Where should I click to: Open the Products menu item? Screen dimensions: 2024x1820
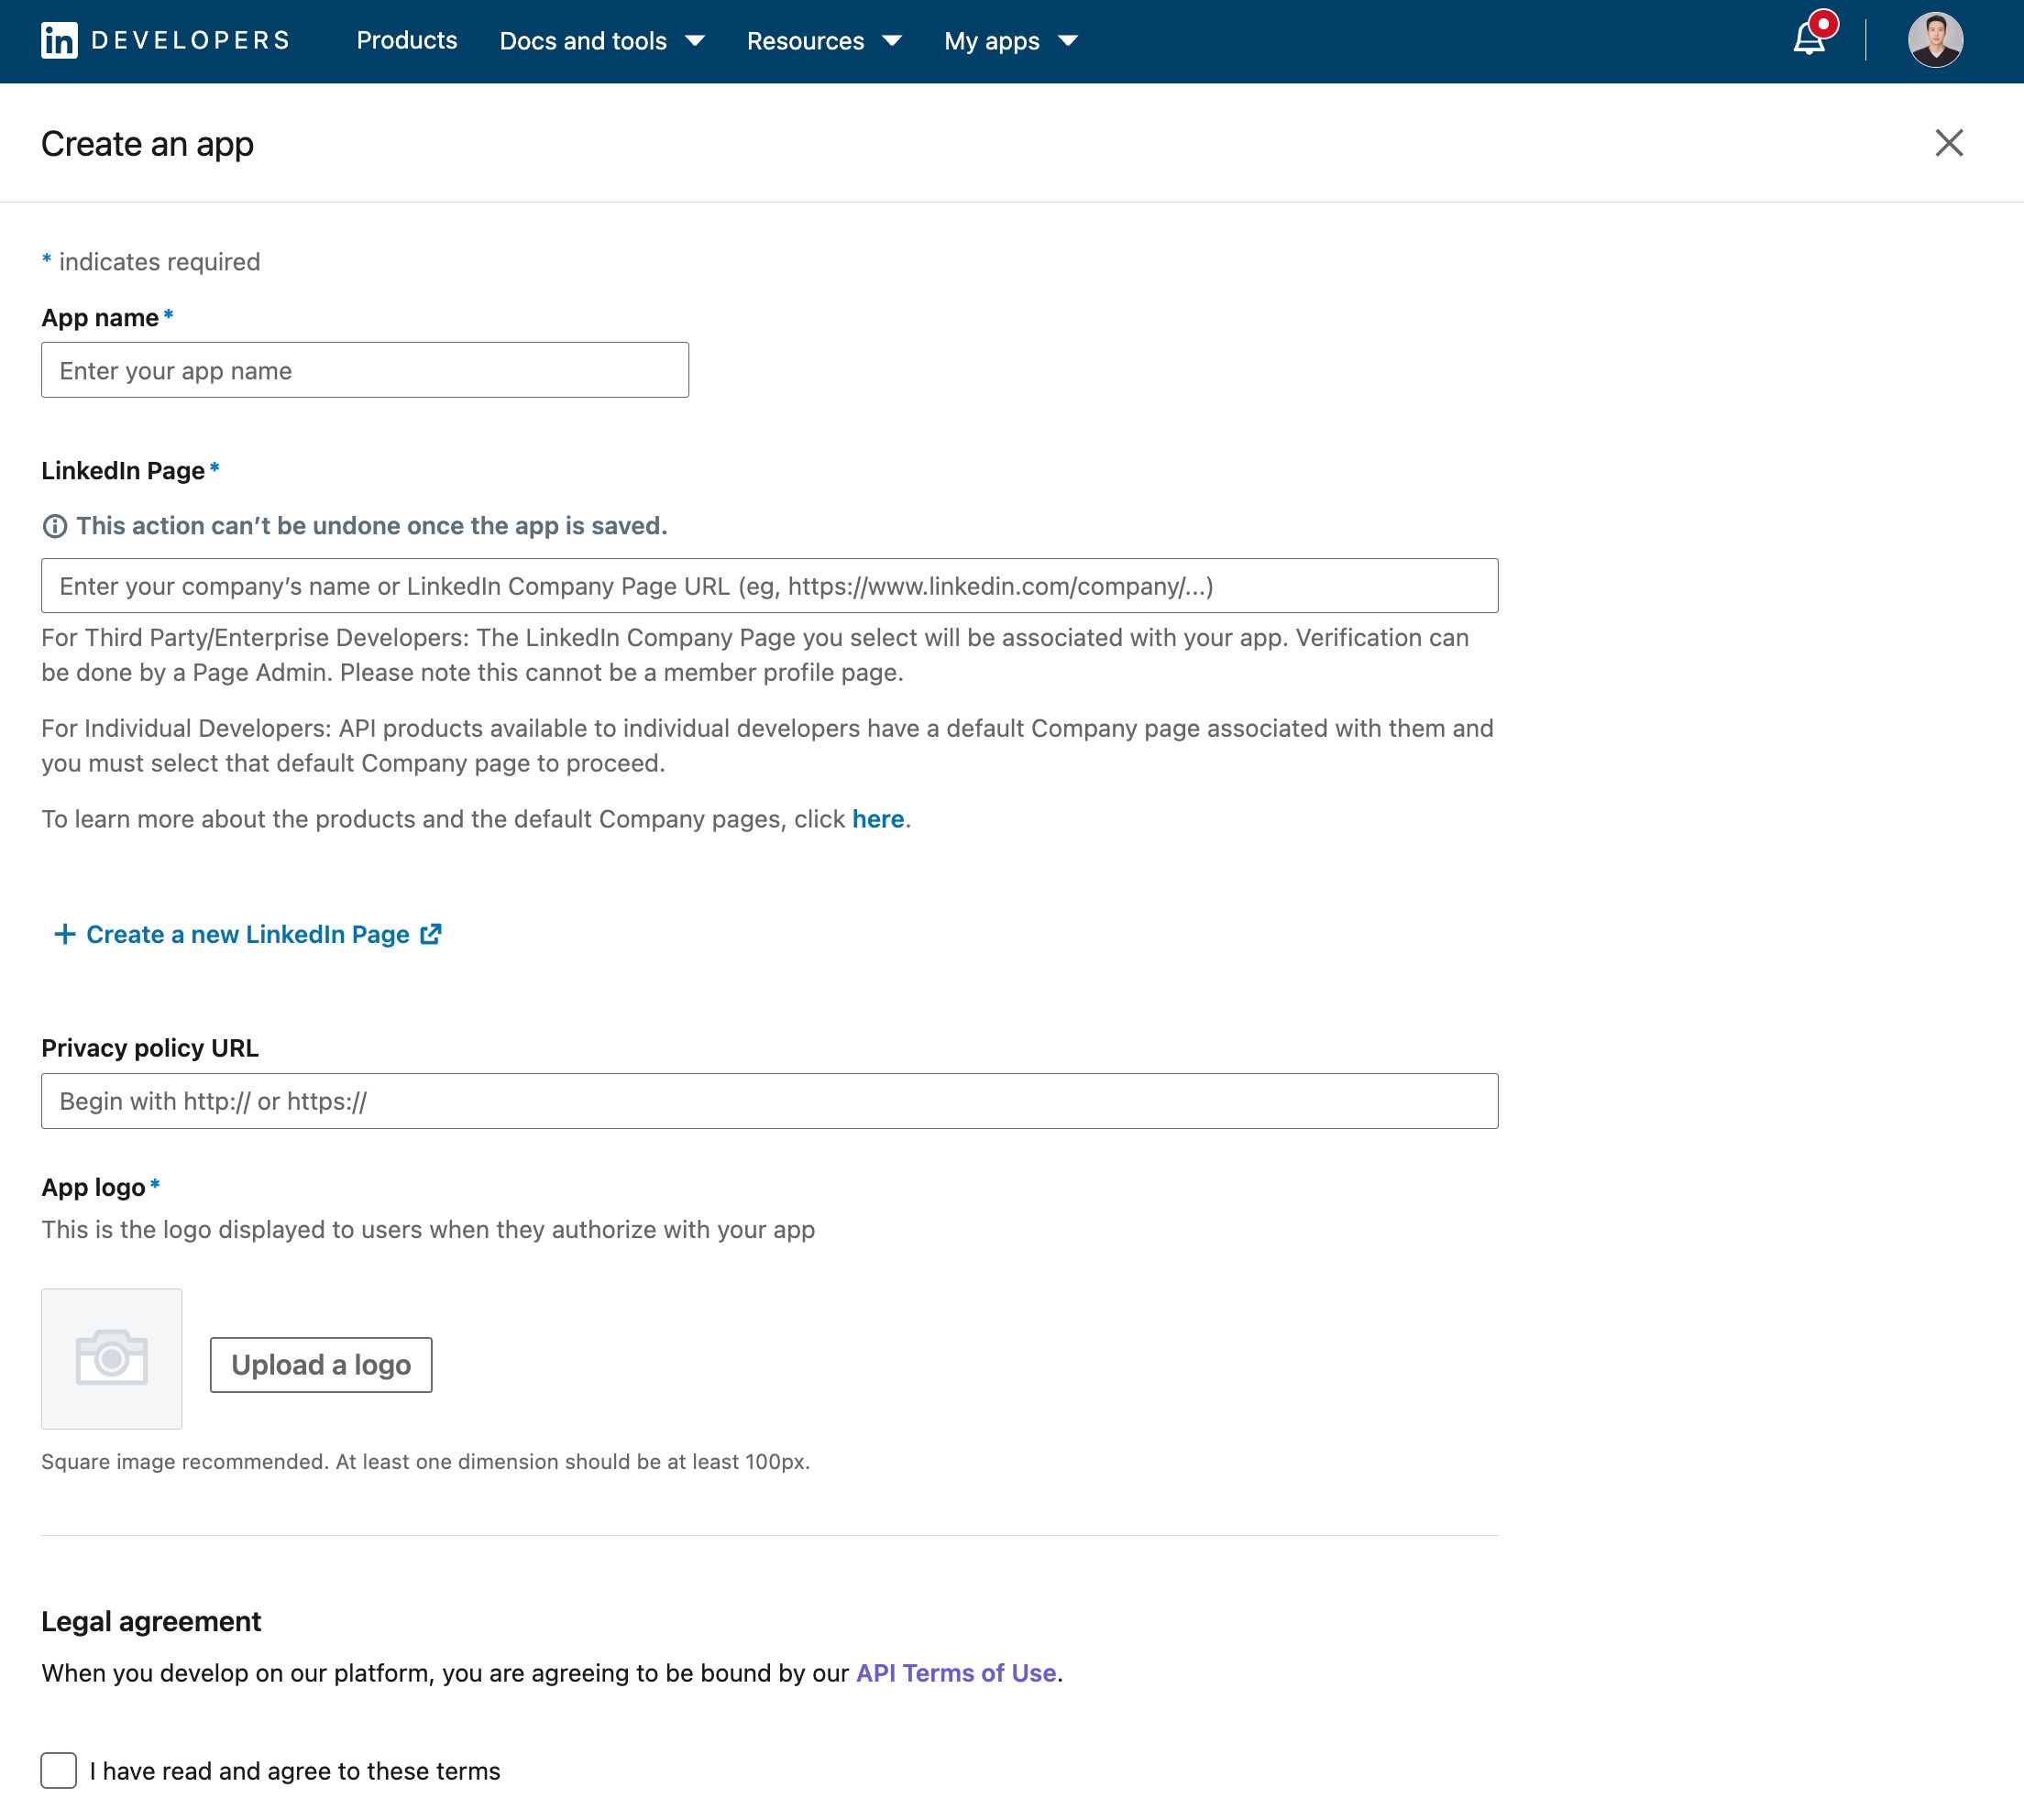tap(406, 41)
